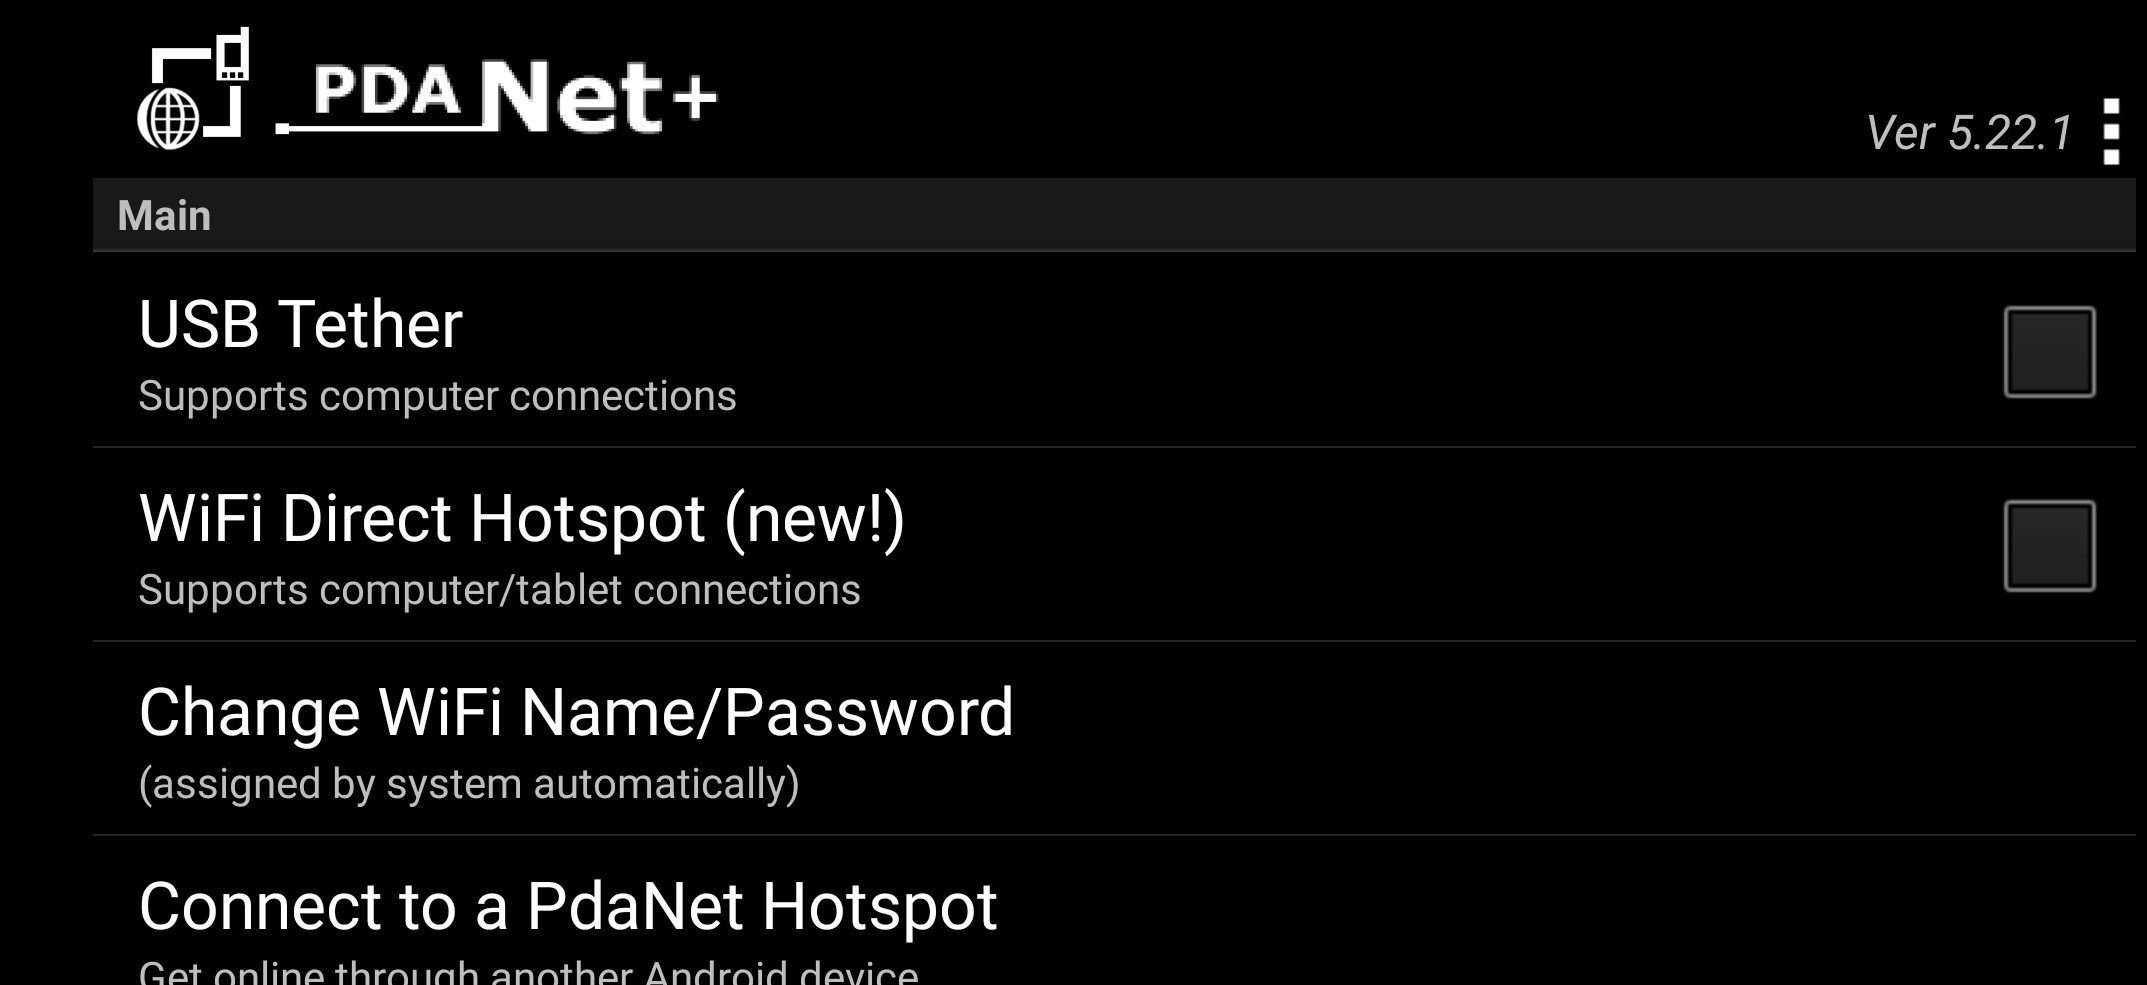Expand the overflow menu at top right
The width and height of the screenshot is (2147, 985).
pyautogui.click(x=2111, y=130)
